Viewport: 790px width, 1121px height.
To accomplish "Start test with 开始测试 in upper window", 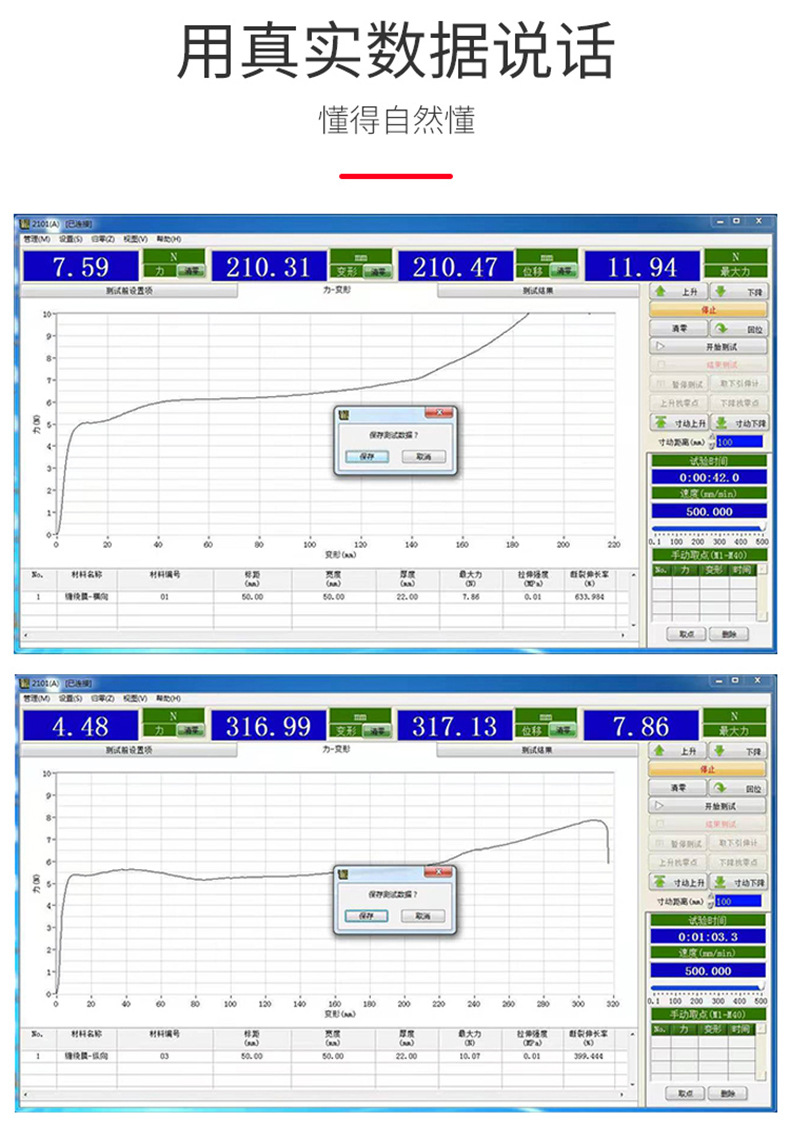I will [708, 346].
